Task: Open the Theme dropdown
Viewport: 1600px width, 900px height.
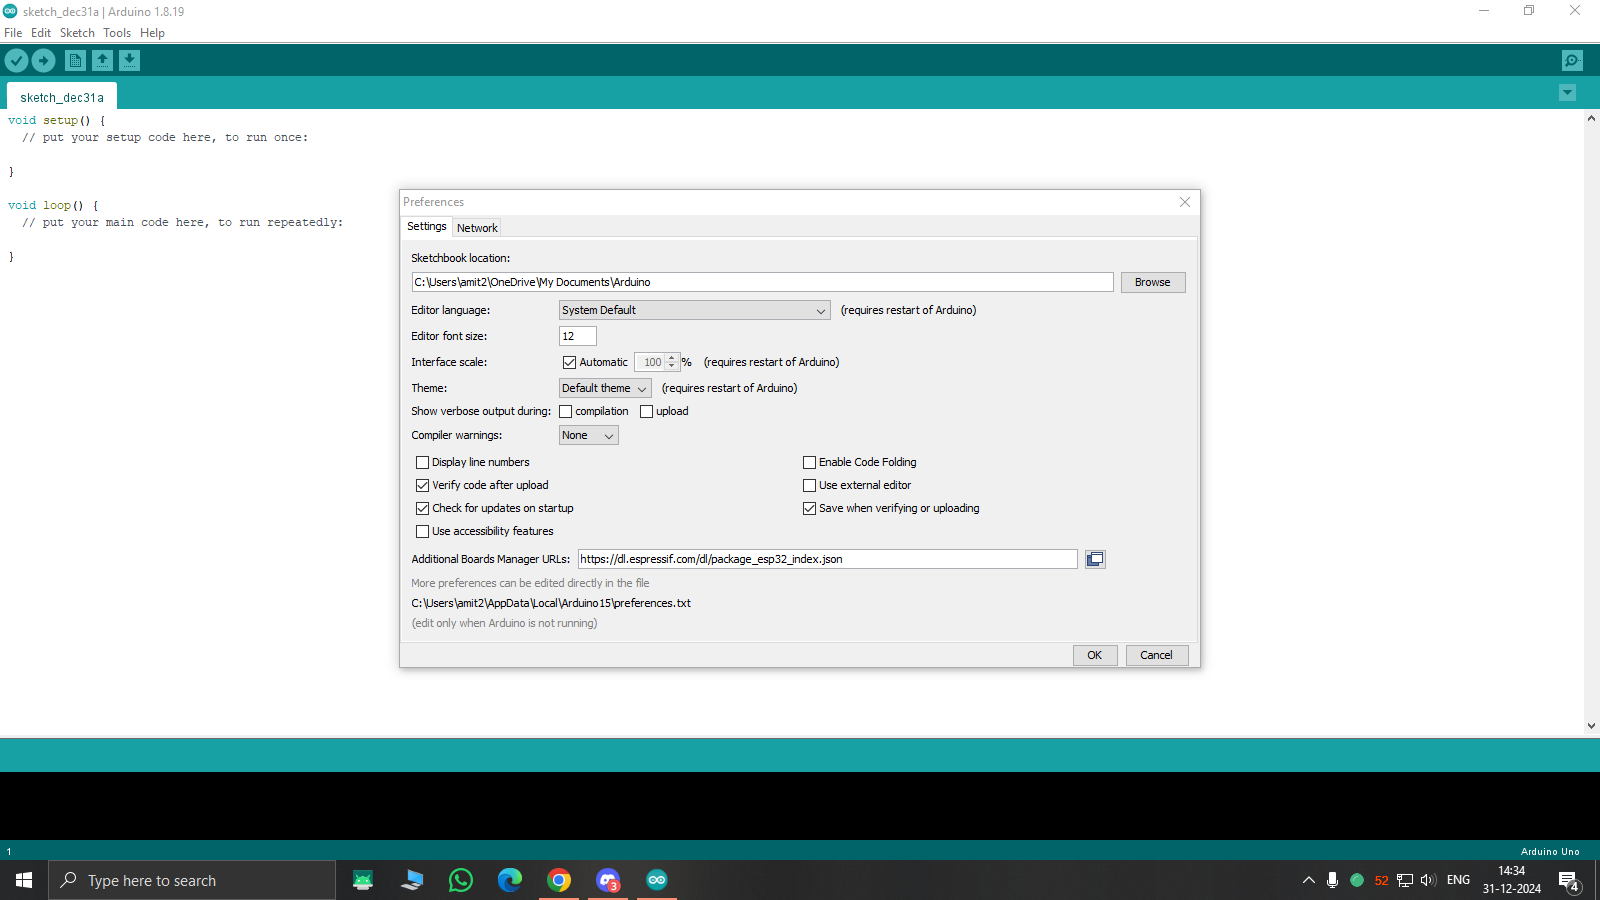Action: click(x=605, y=388)
